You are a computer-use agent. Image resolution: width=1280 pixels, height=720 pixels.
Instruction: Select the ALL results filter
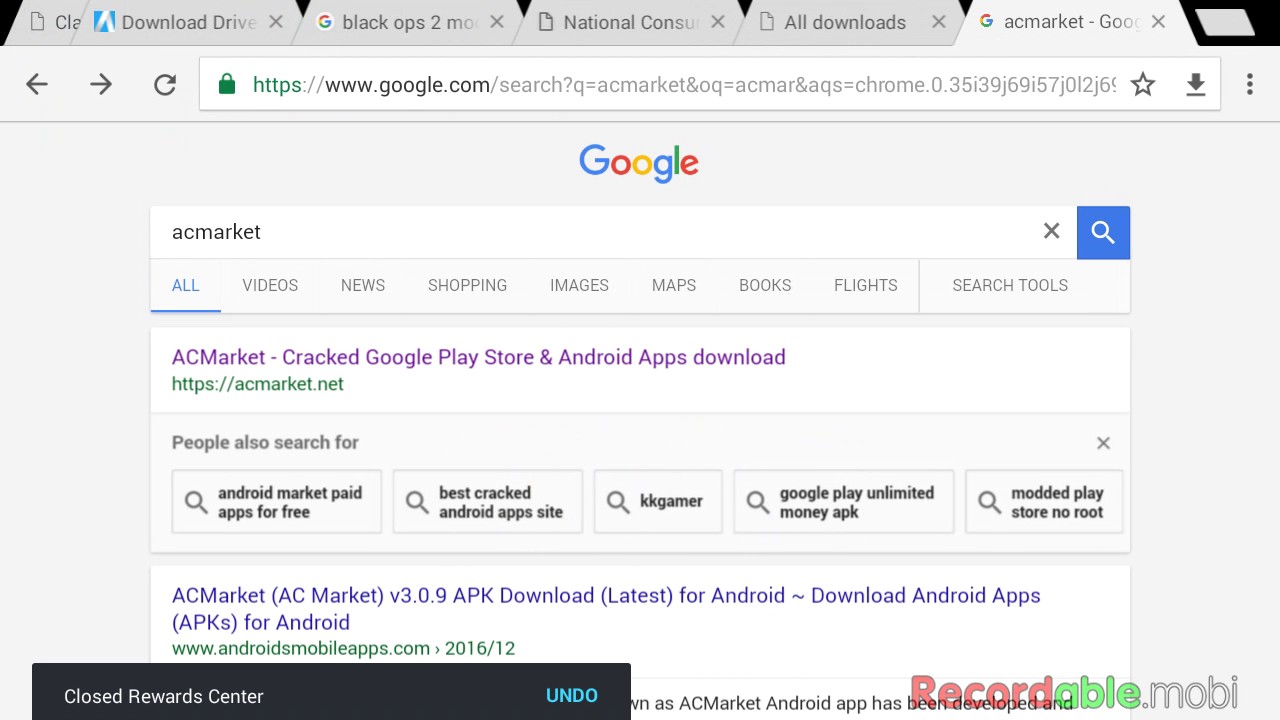pos(186,285)
